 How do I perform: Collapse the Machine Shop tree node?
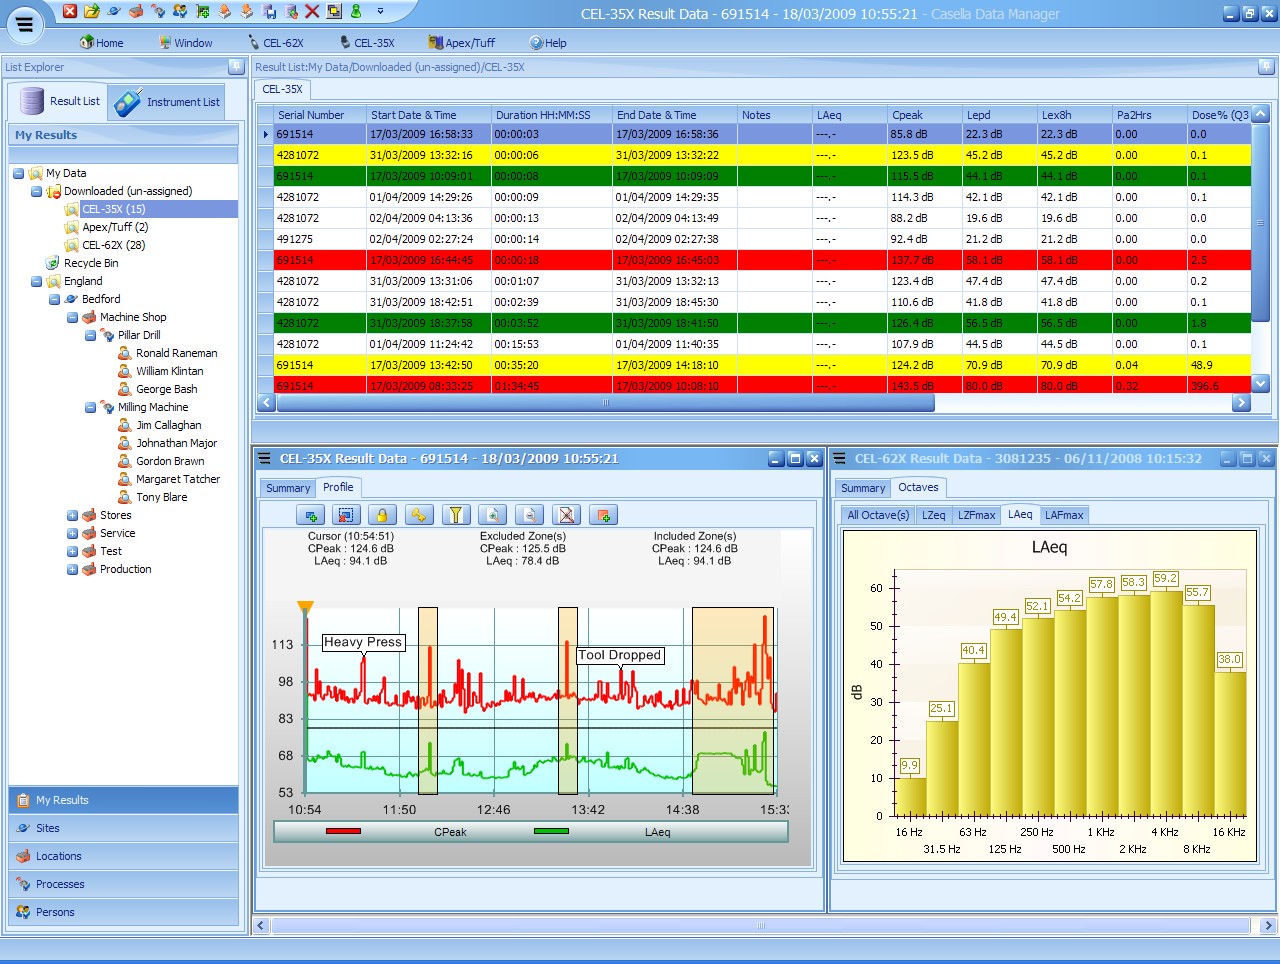point(72,318)
